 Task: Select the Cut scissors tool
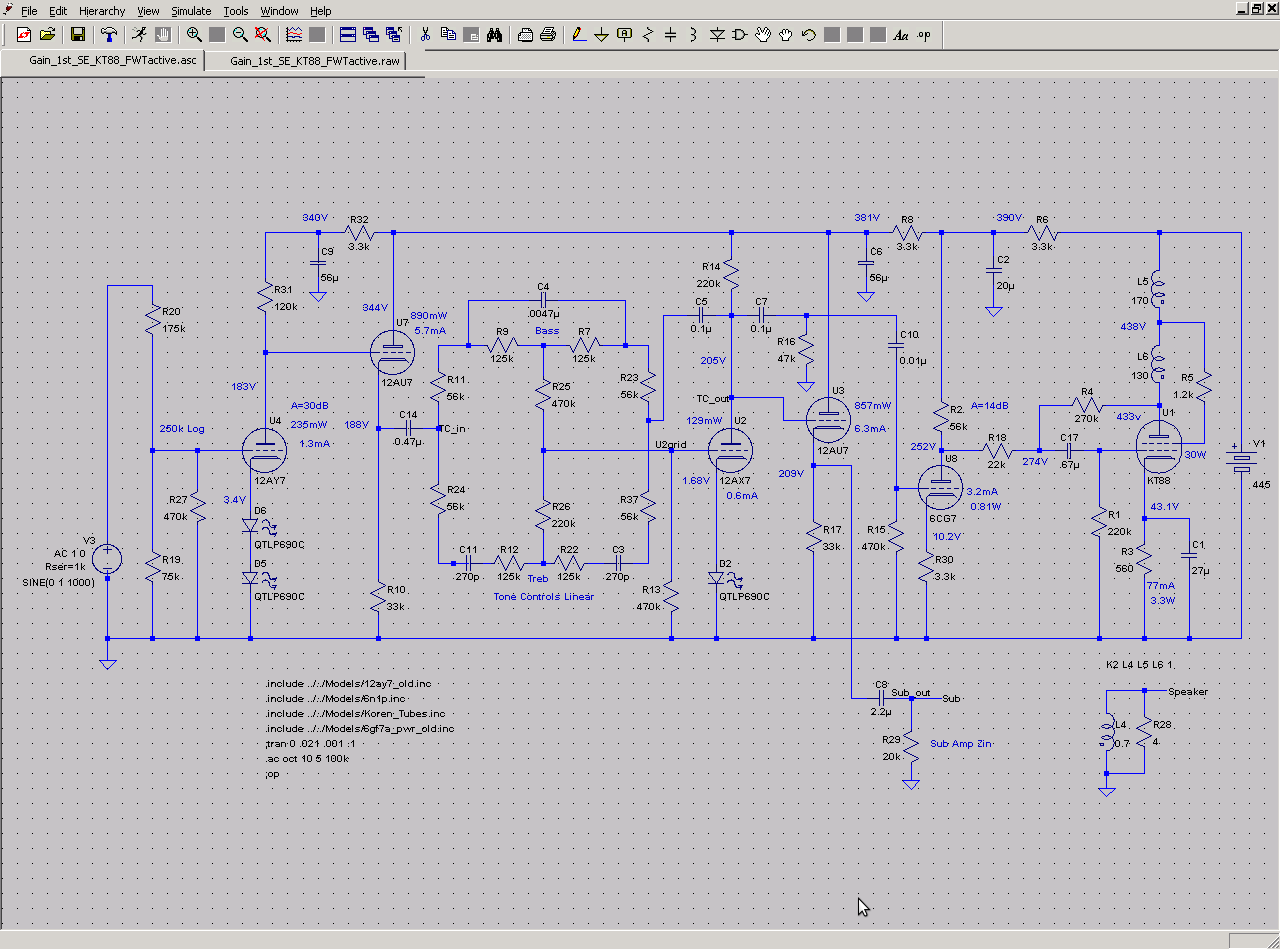425,35
